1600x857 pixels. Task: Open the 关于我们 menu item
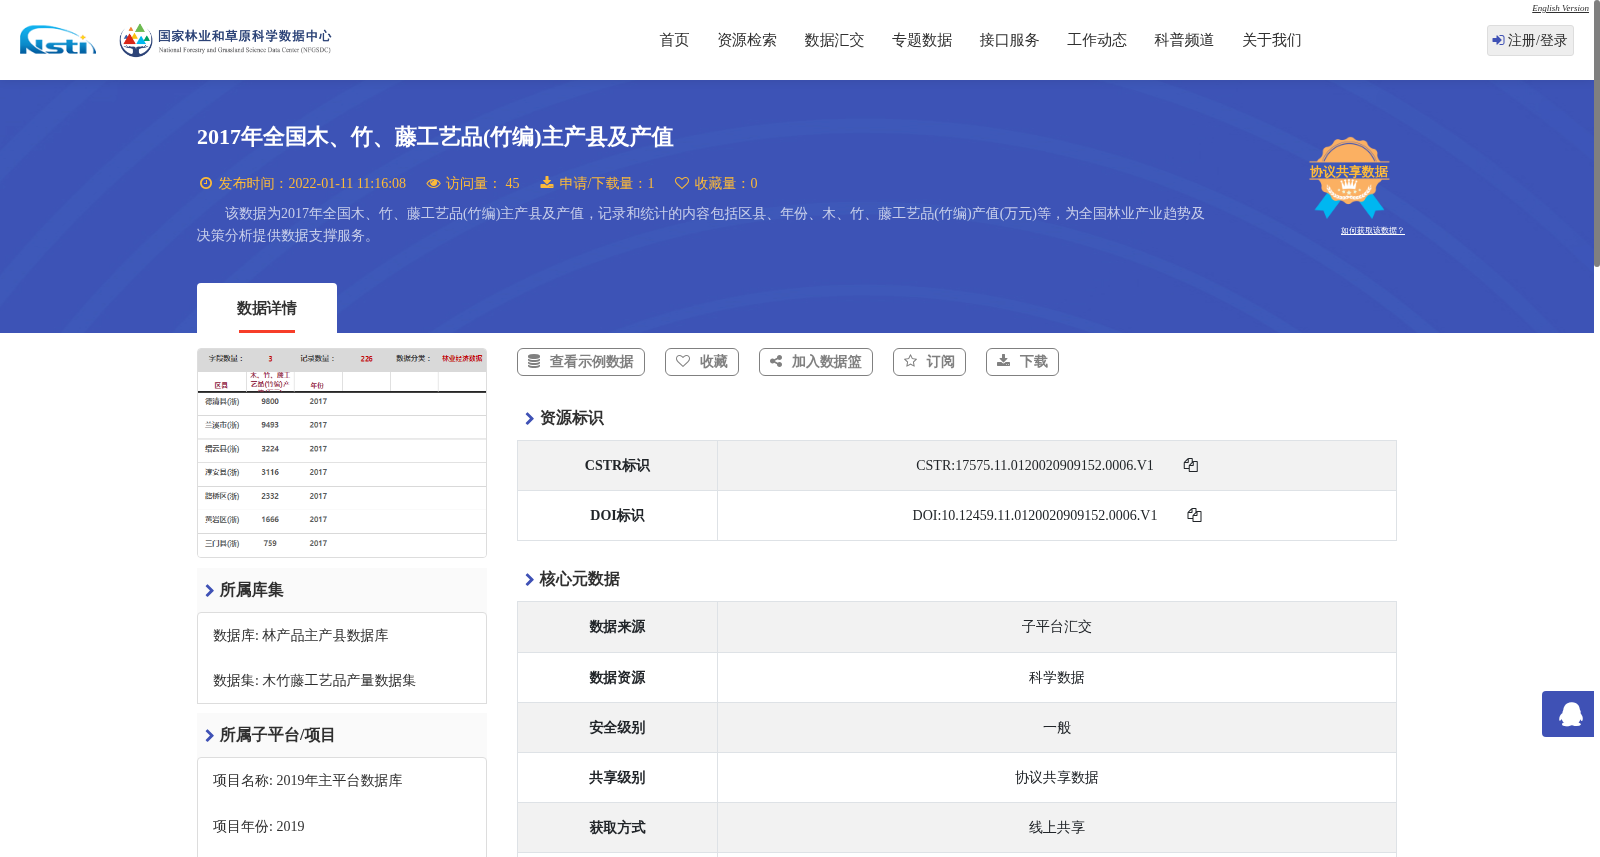tap(1272, 40)
